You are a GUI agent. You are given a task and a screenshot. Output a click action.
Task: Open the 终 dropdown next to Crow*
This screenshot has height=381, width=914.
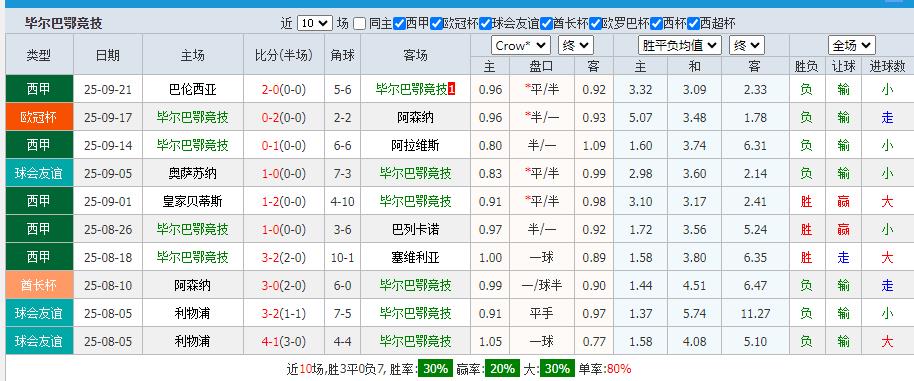coord(575,45)
